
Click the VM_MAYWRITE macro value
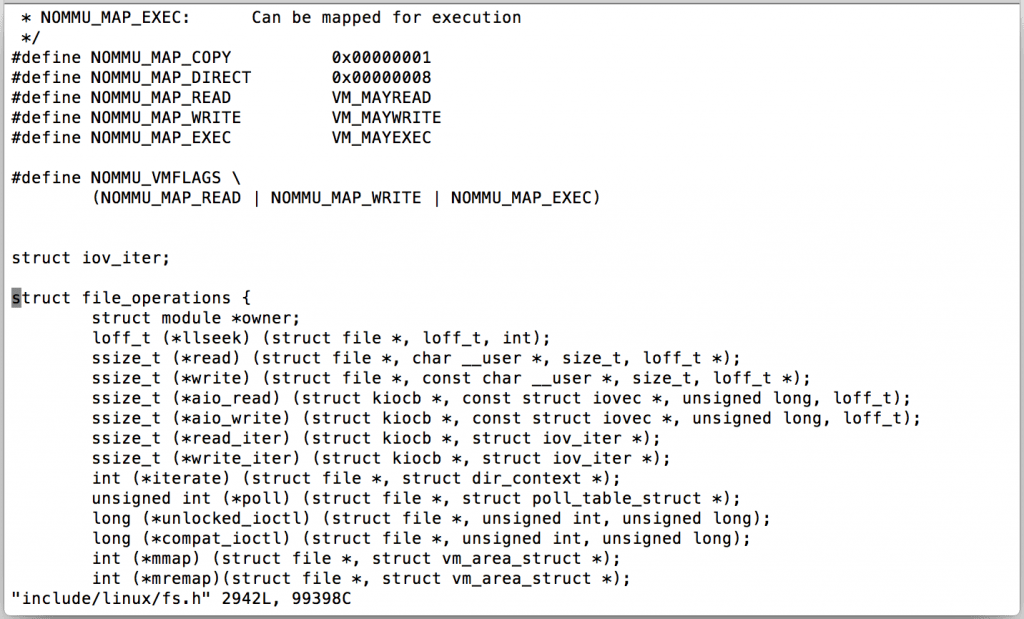(x=386, y=118)
